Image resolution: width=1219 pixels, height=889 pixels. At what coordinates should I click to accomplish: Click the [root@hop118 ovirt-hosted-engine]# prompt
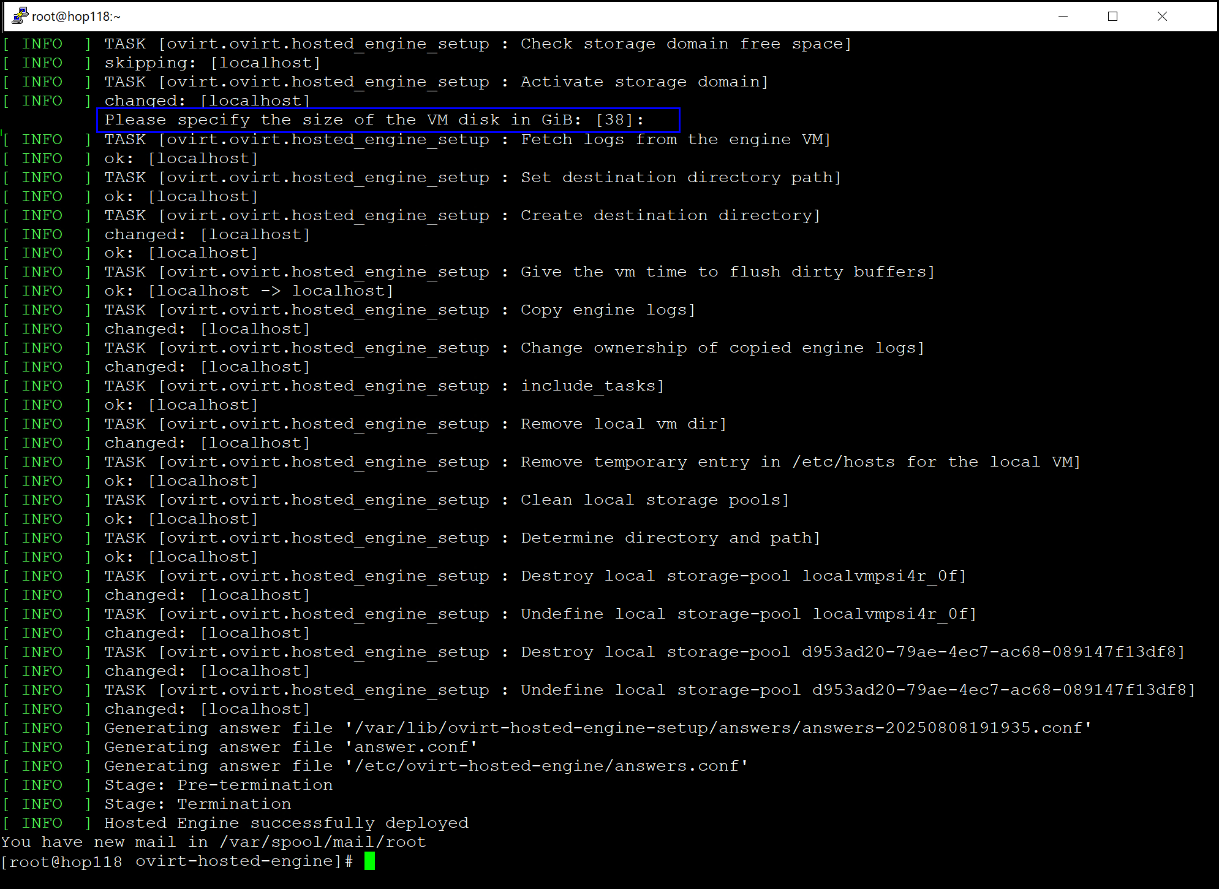[x=177, y=861]
